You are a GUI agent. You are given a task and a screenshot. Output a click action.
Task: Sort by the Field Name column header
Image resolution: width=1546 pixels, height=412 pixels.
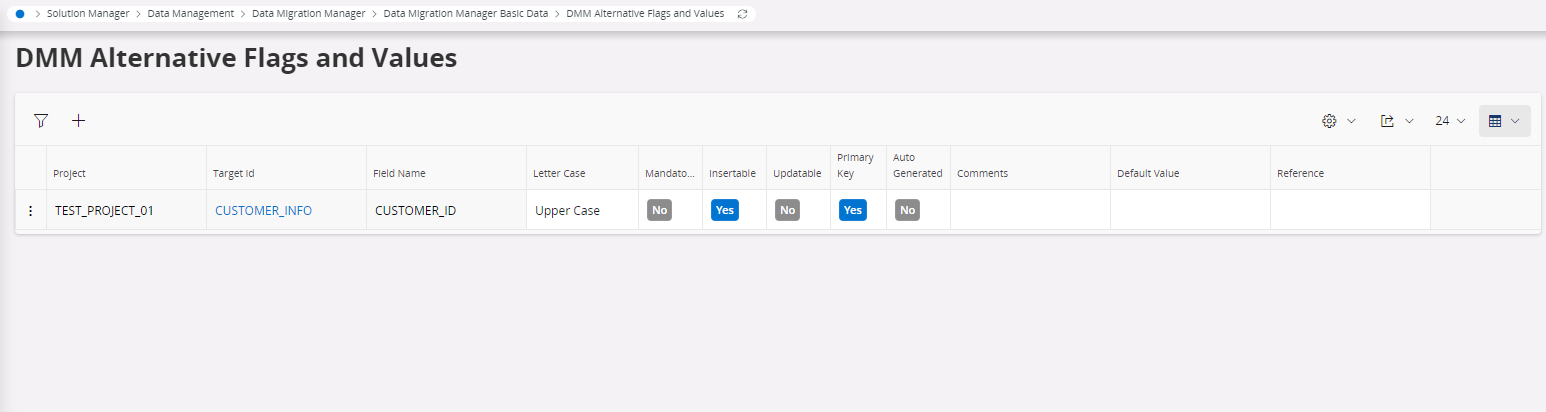399,173
